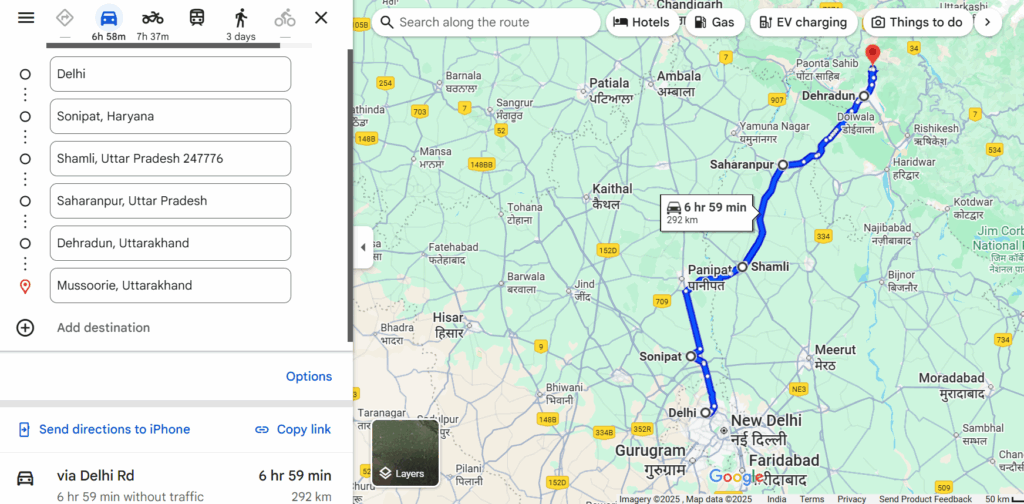Click the Search along the route box

tap(486, 22)
